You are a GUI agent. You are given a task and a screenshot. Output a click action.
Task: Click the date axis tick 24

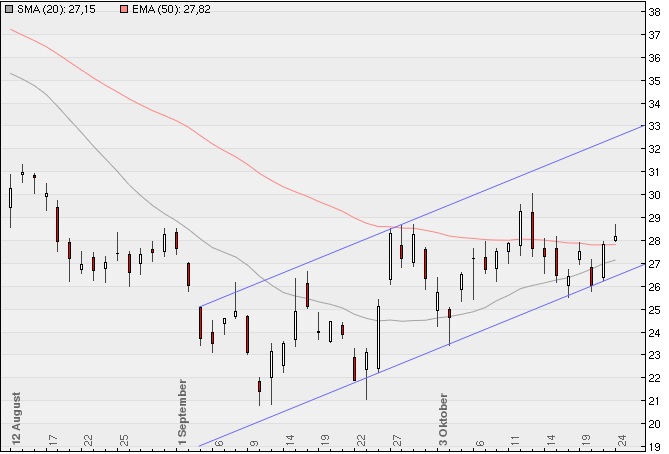tap(622, 440)
